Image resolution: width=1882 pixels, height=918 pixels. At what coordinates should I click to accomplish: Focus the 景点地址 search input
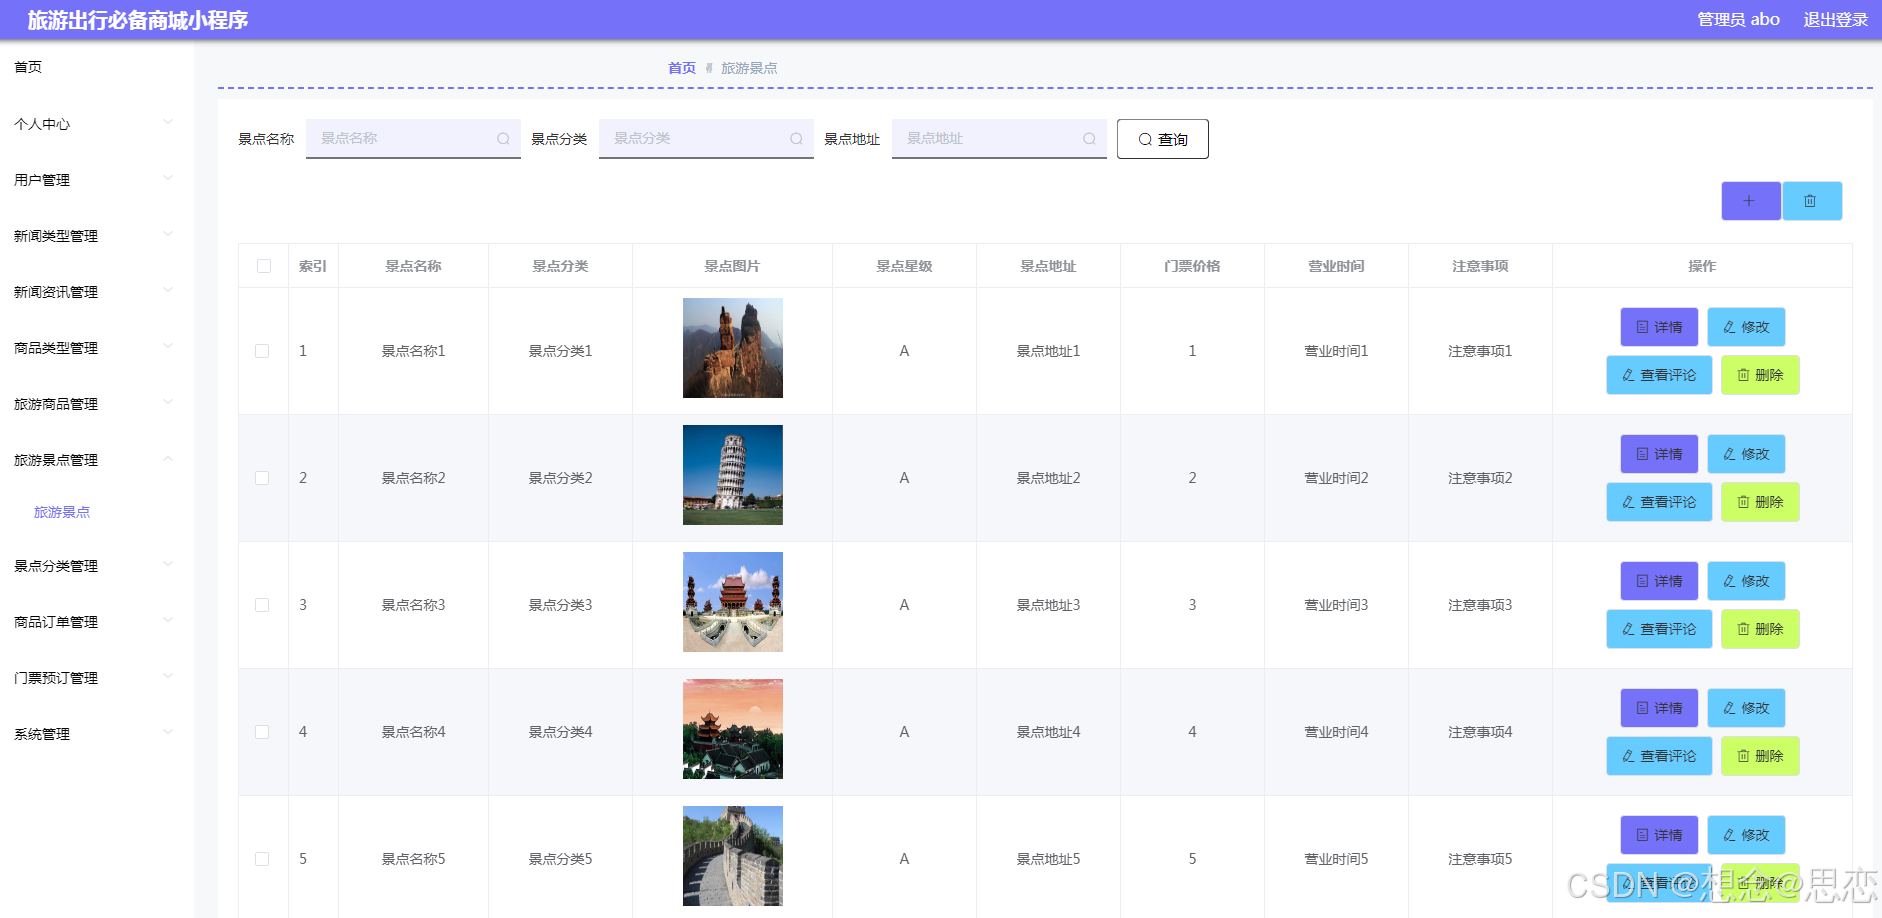pyautogui.click(x=999, y=139)
